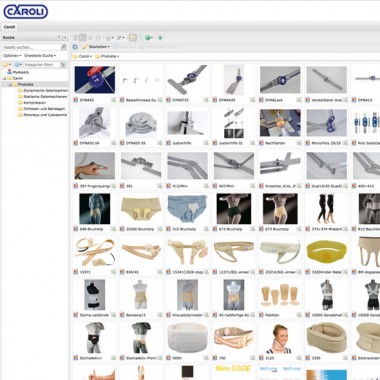Toggle the highlighted yellow preview pane button
Viewport: 380px width, 380px height.
(133, 38)
